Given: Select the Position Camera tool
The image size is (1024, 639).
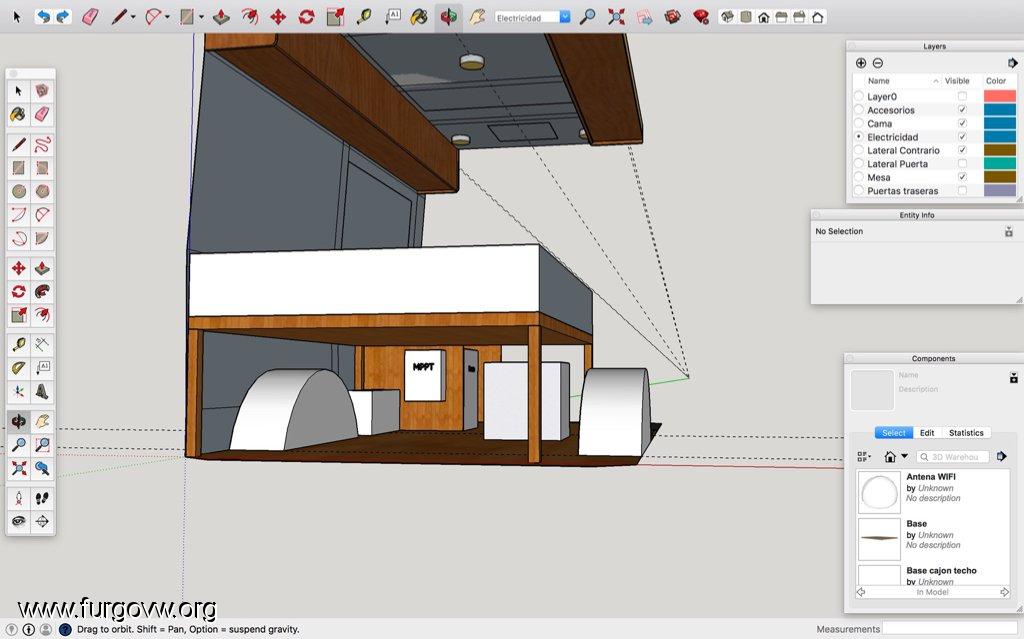Looking at the screenshot, I should (18, 498).
